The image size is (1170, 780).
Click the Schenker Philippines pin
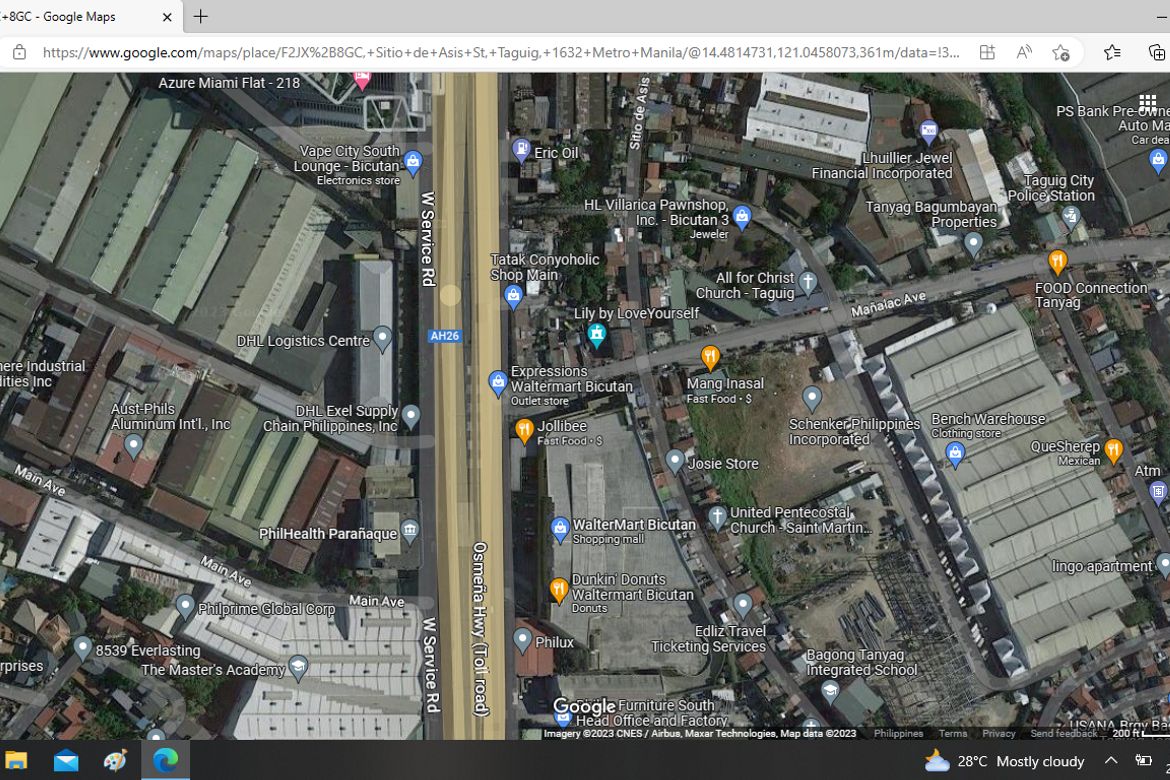pos(812,398)
